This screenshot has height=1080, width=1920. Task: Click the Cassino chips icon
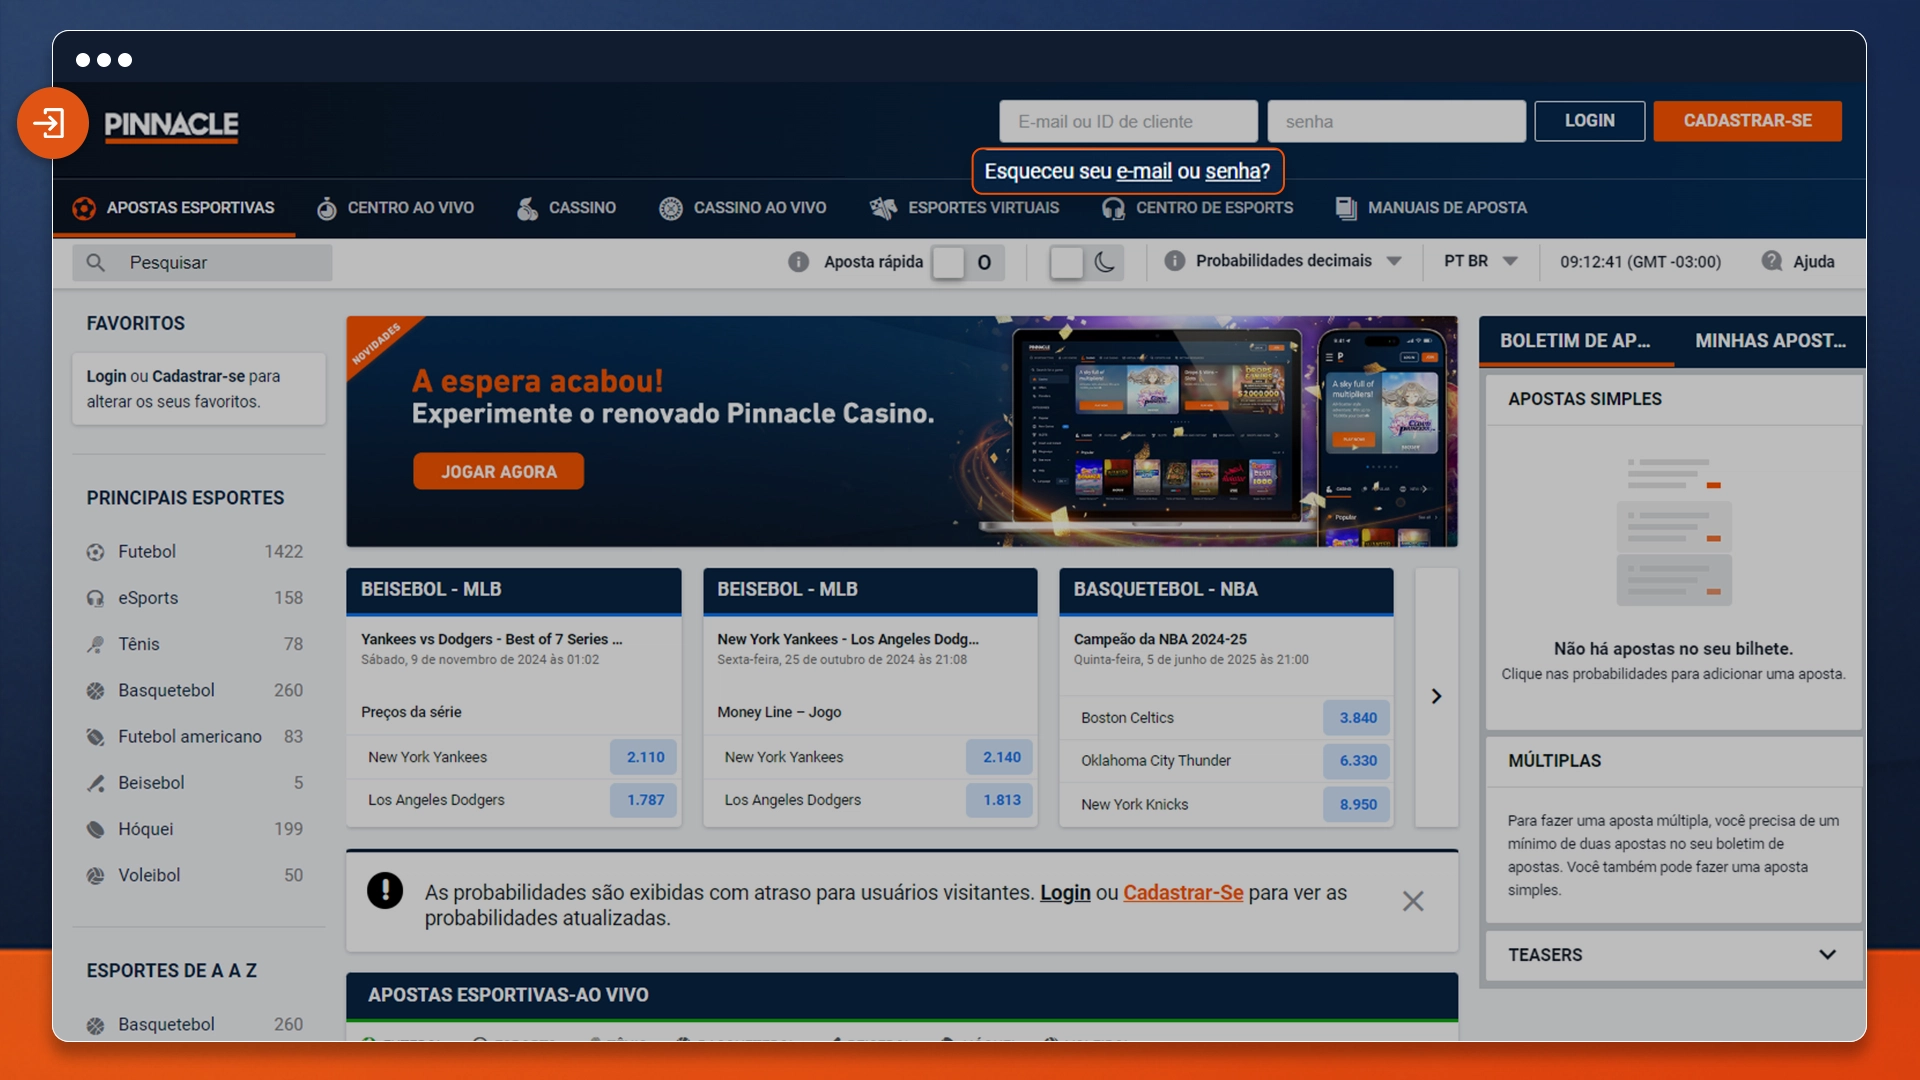527,208
